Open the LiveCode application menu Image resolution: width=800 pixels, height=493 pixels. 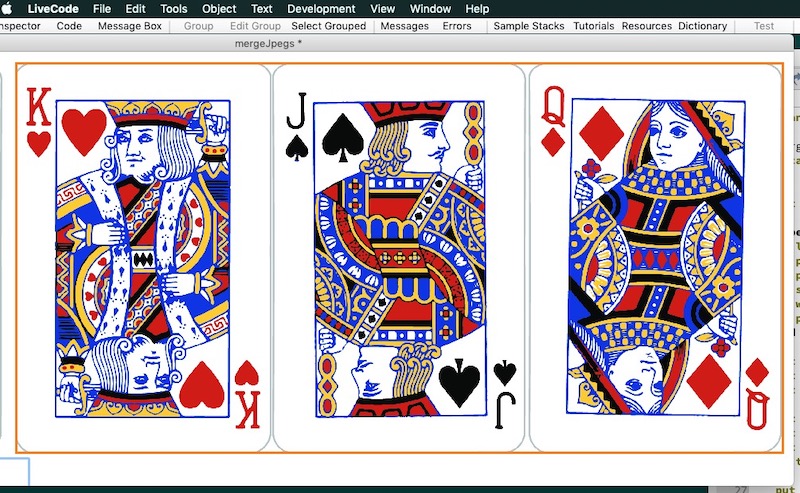pyautogui.click(x=53, y=9)
